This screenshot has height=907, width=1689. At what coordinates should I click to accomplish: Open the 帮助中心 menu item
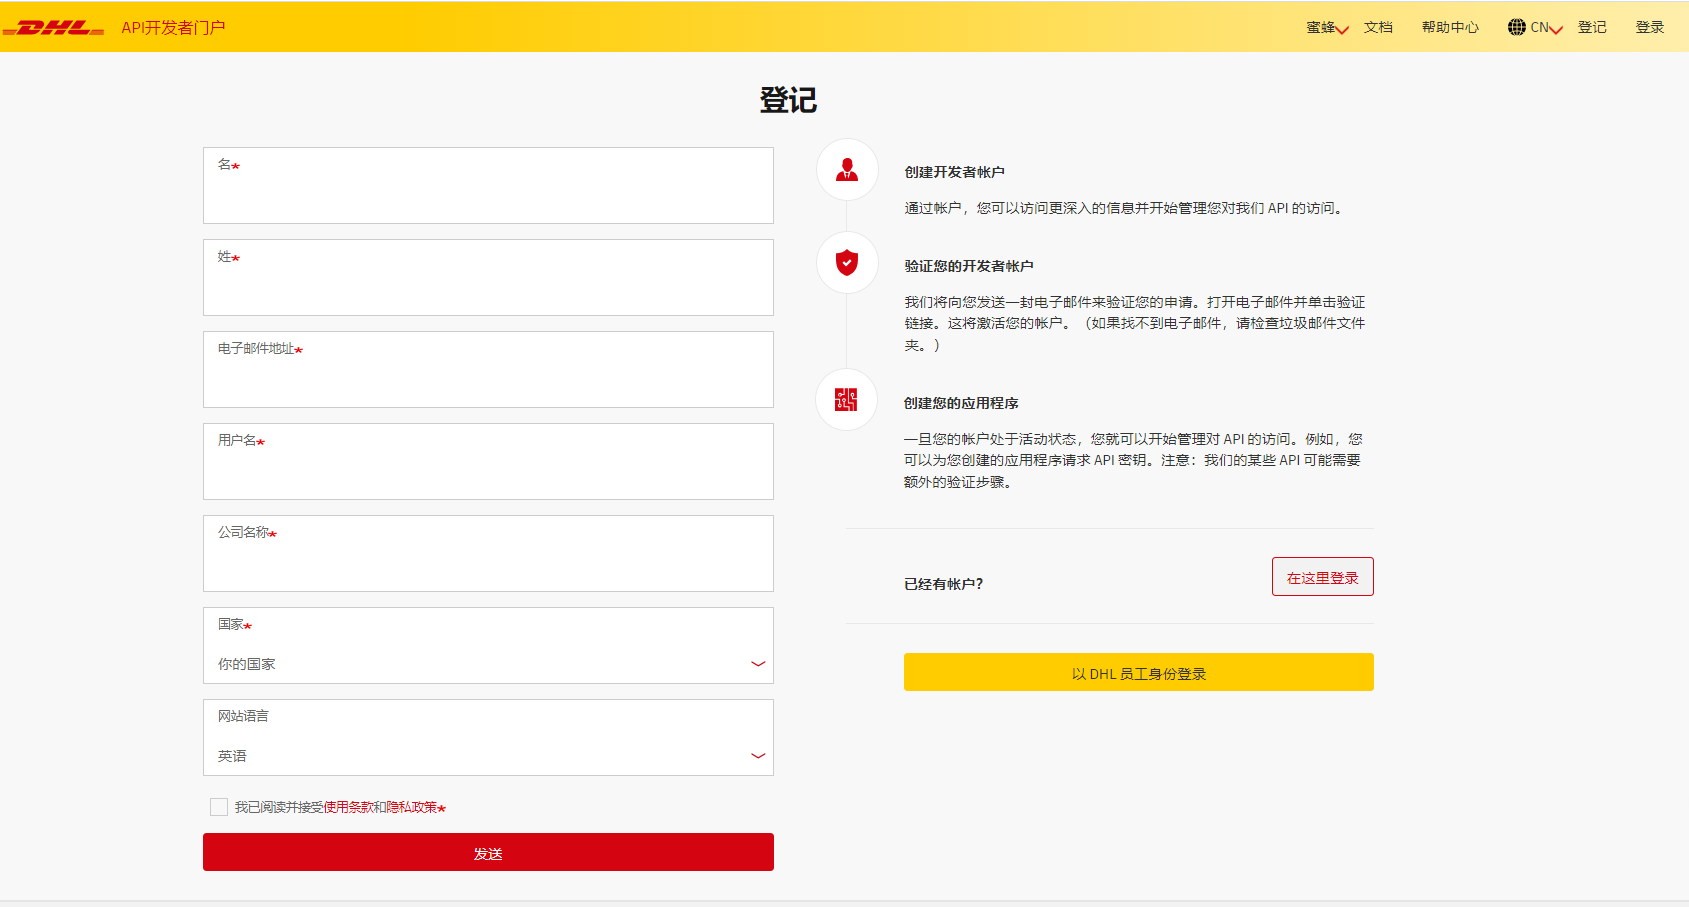1450,28
